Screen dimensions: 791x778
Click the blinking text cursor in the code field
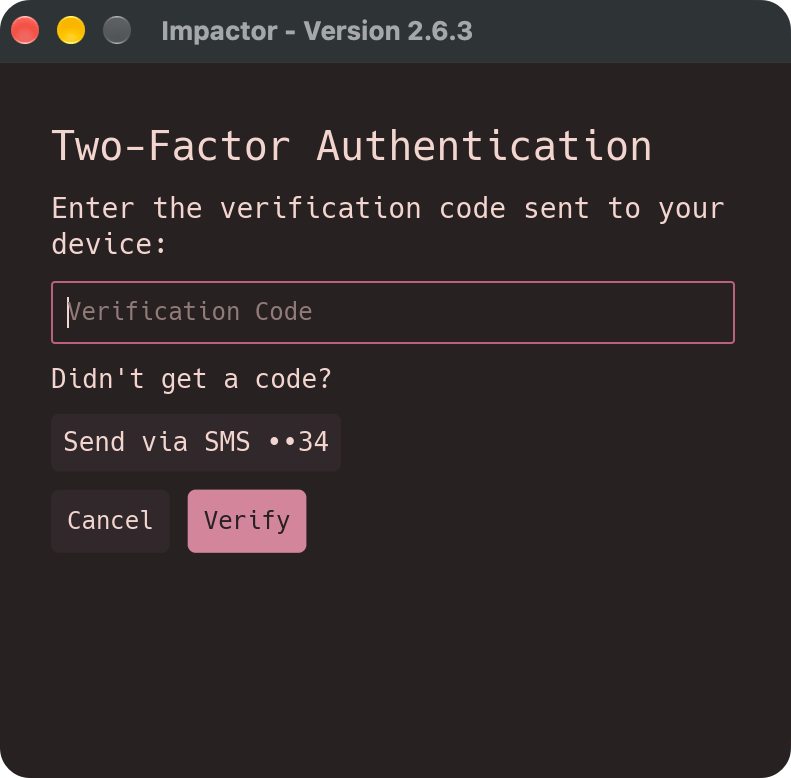[x=68, y=312]
